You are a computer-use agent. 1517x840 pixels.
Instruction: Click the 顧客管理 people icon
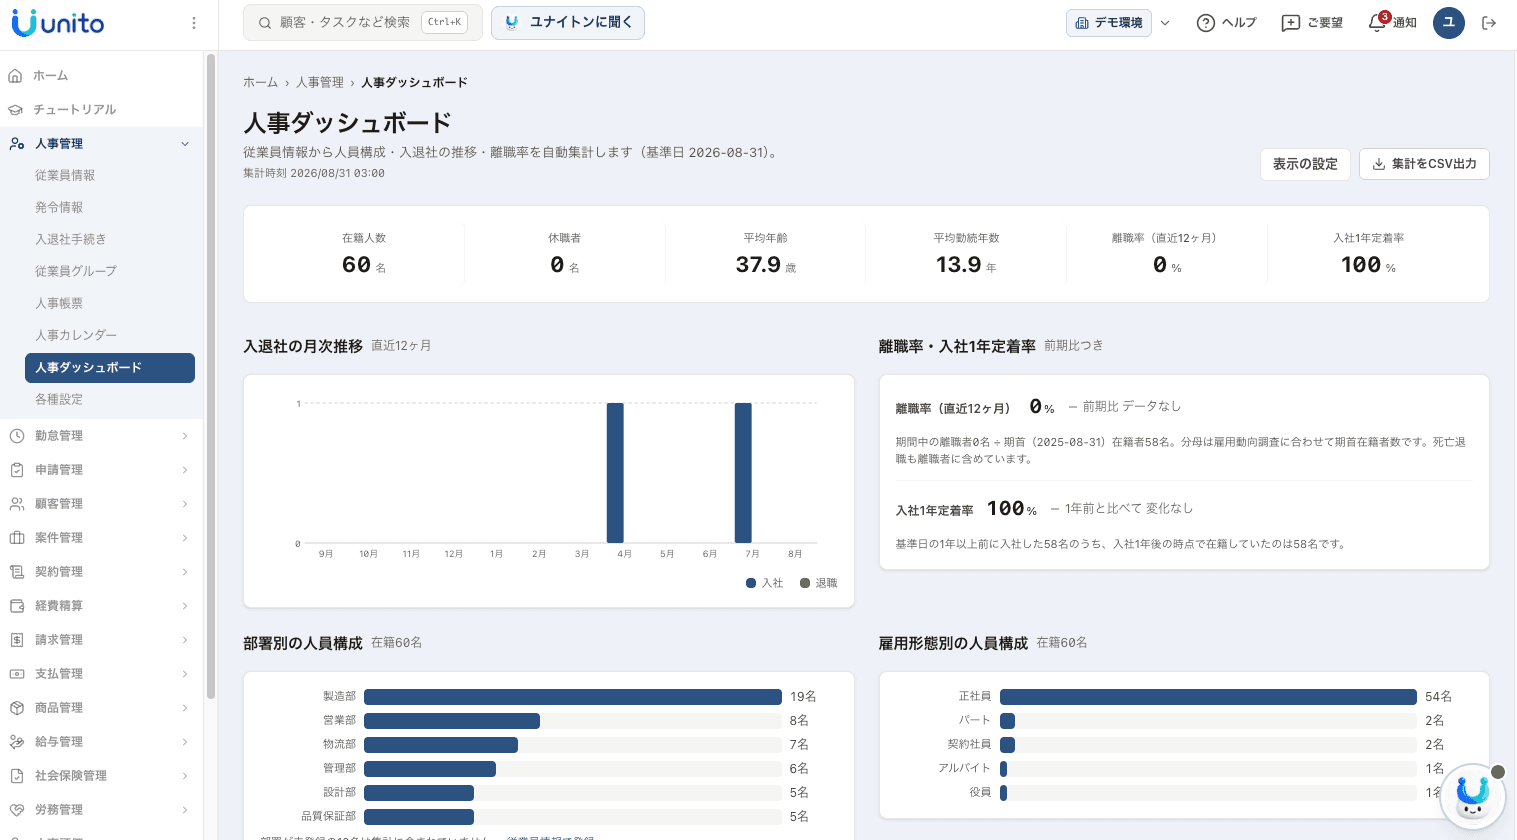tap(16, 504)
